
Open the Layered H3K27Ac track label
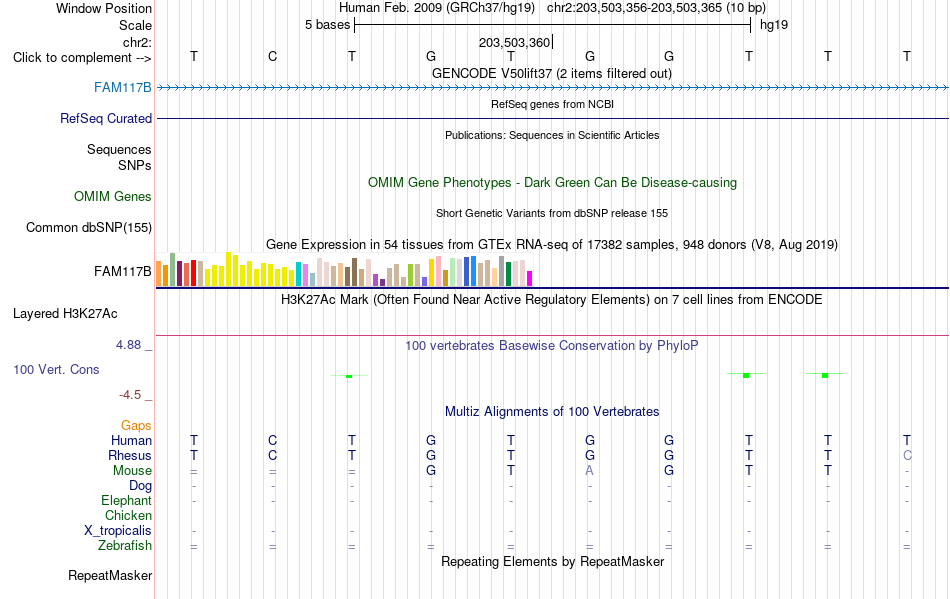[65, 314]
